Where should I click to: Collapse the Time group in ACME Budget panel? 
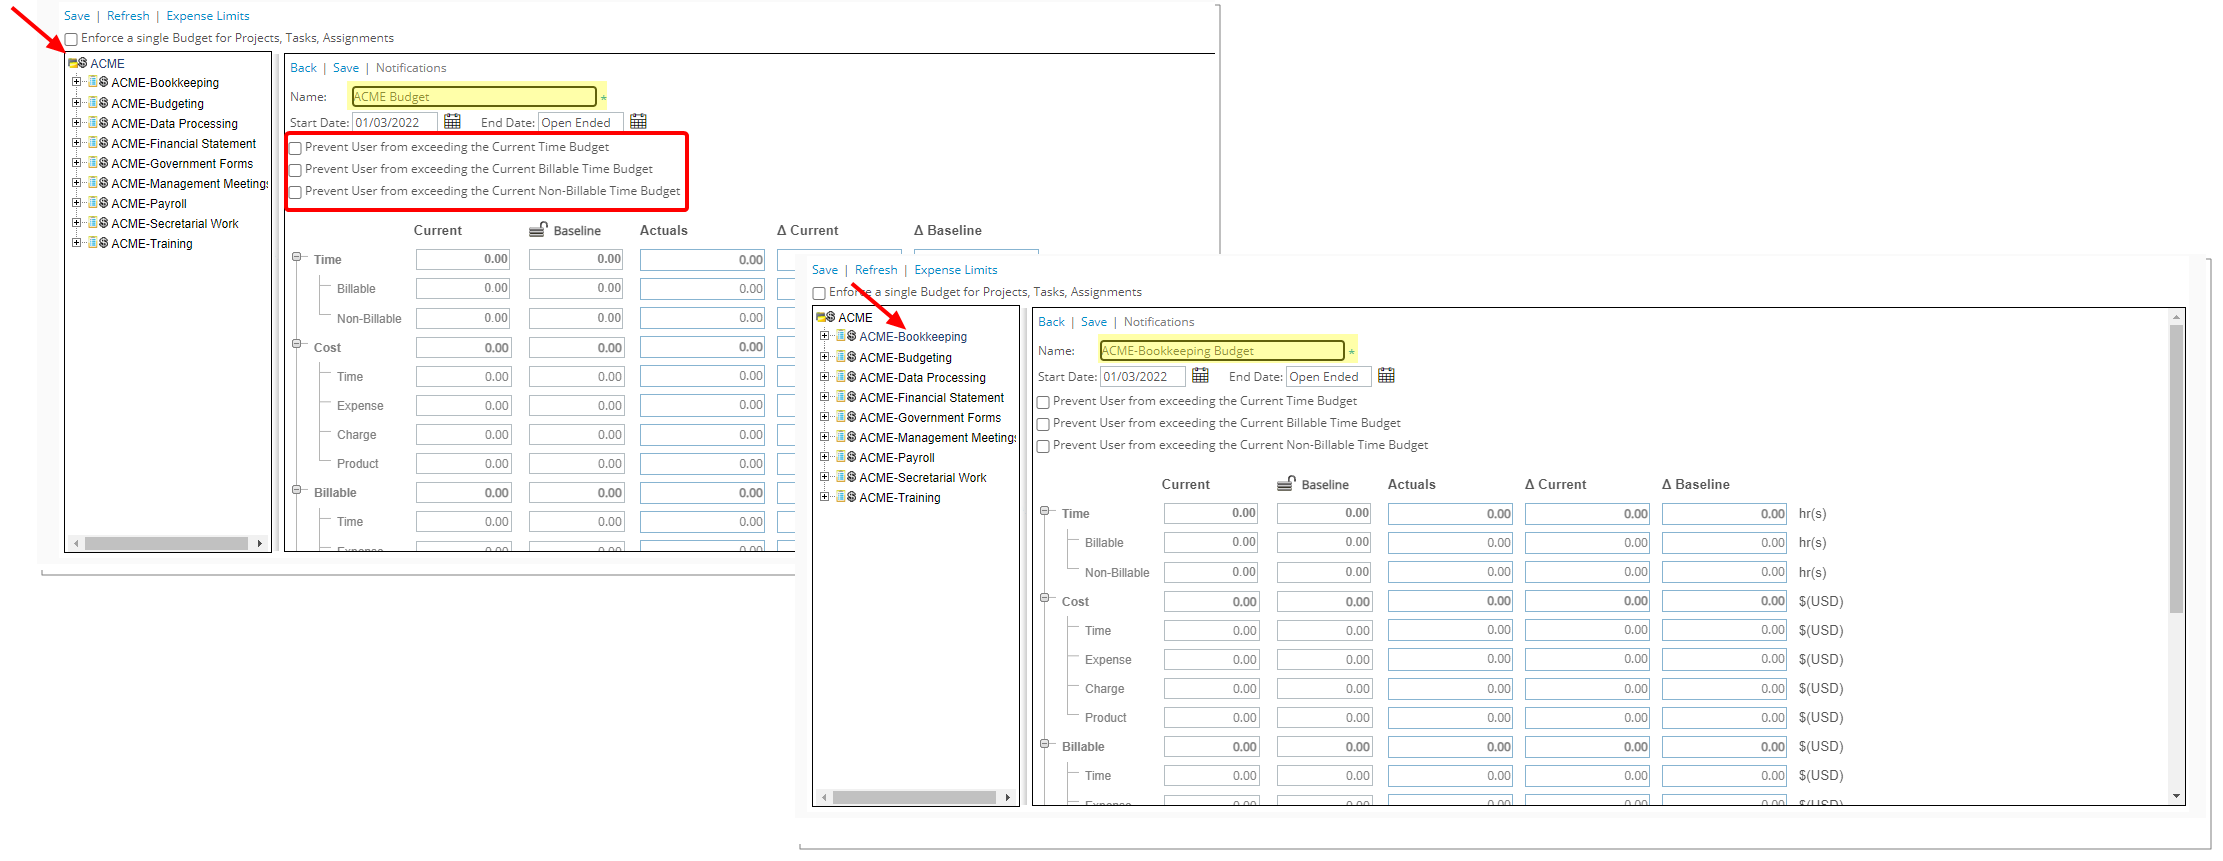(297, 257)
